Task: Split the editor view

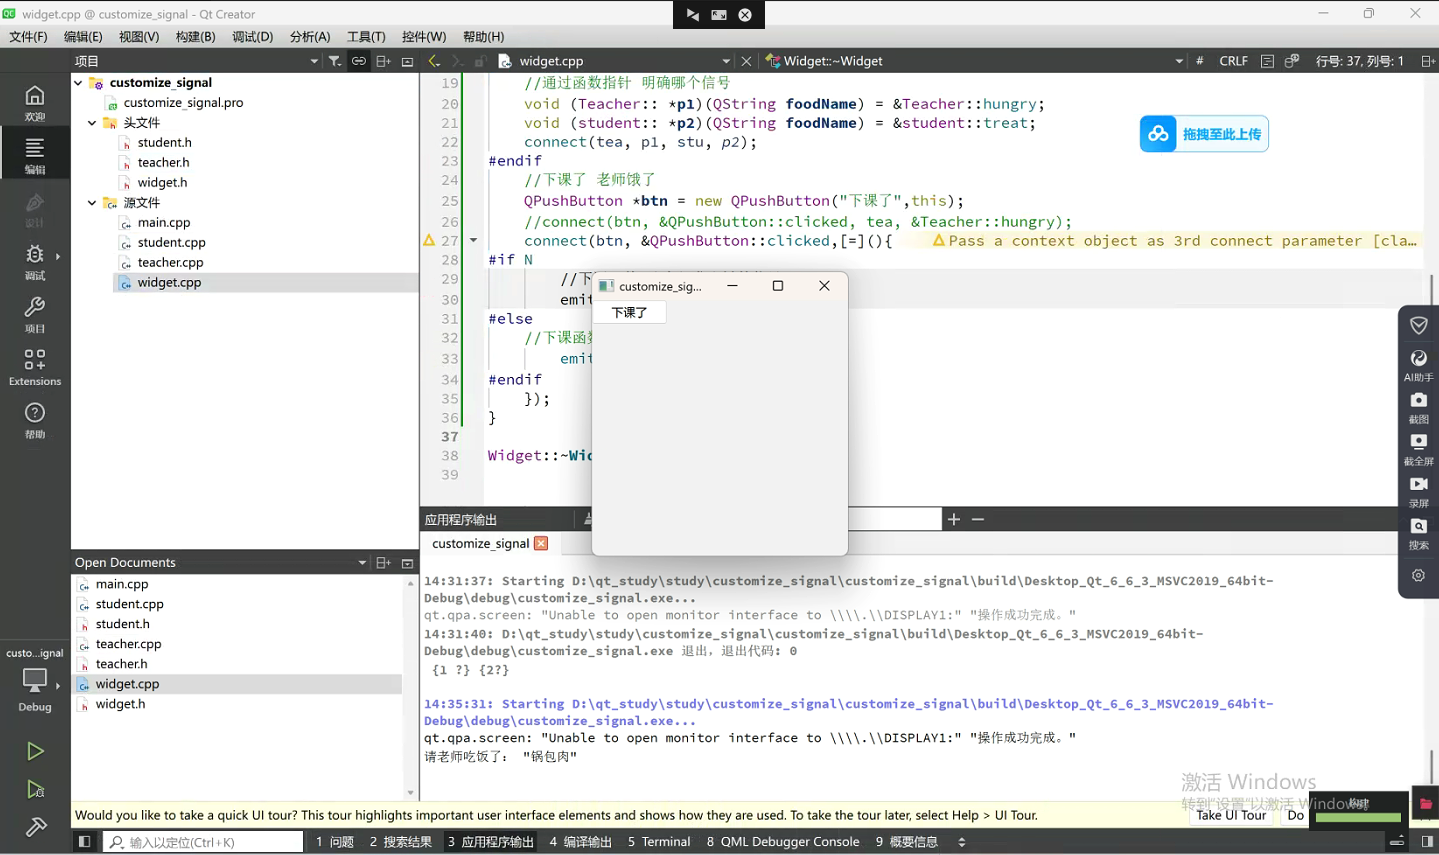Action: tap(1427, 61)
